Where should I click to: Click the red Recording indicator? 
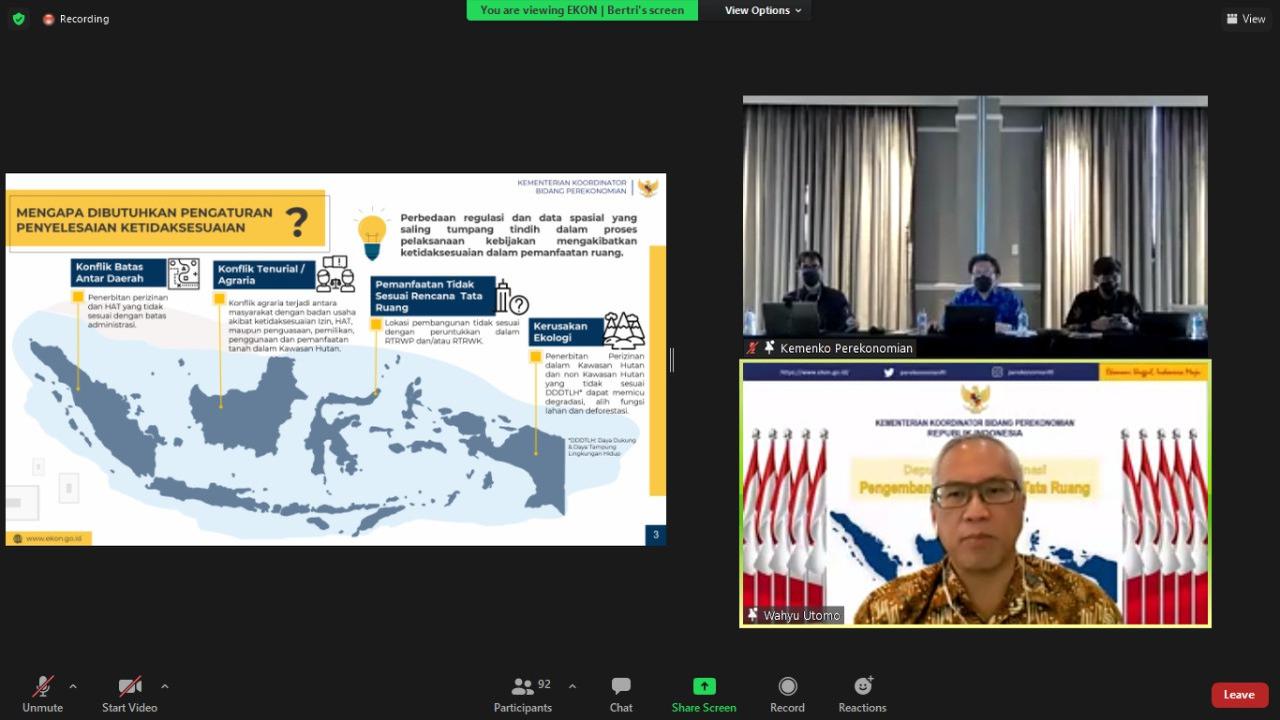coord(76,19)
